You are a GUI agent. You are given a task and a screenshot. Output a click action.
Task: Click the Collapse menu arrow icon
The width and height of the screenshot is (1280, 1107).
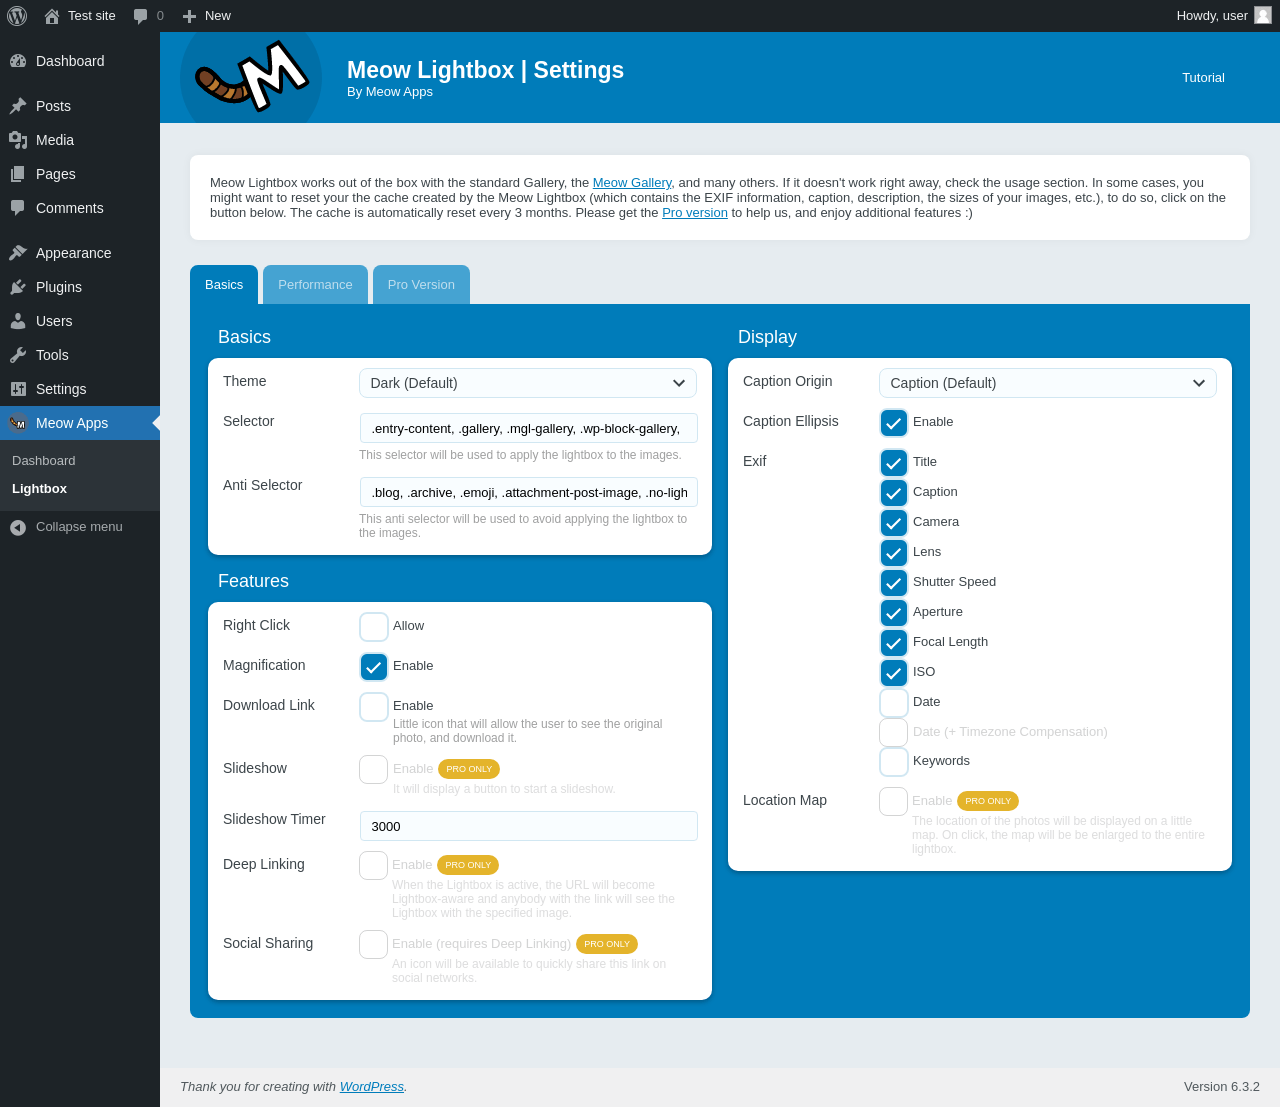[x=18, y=527]
